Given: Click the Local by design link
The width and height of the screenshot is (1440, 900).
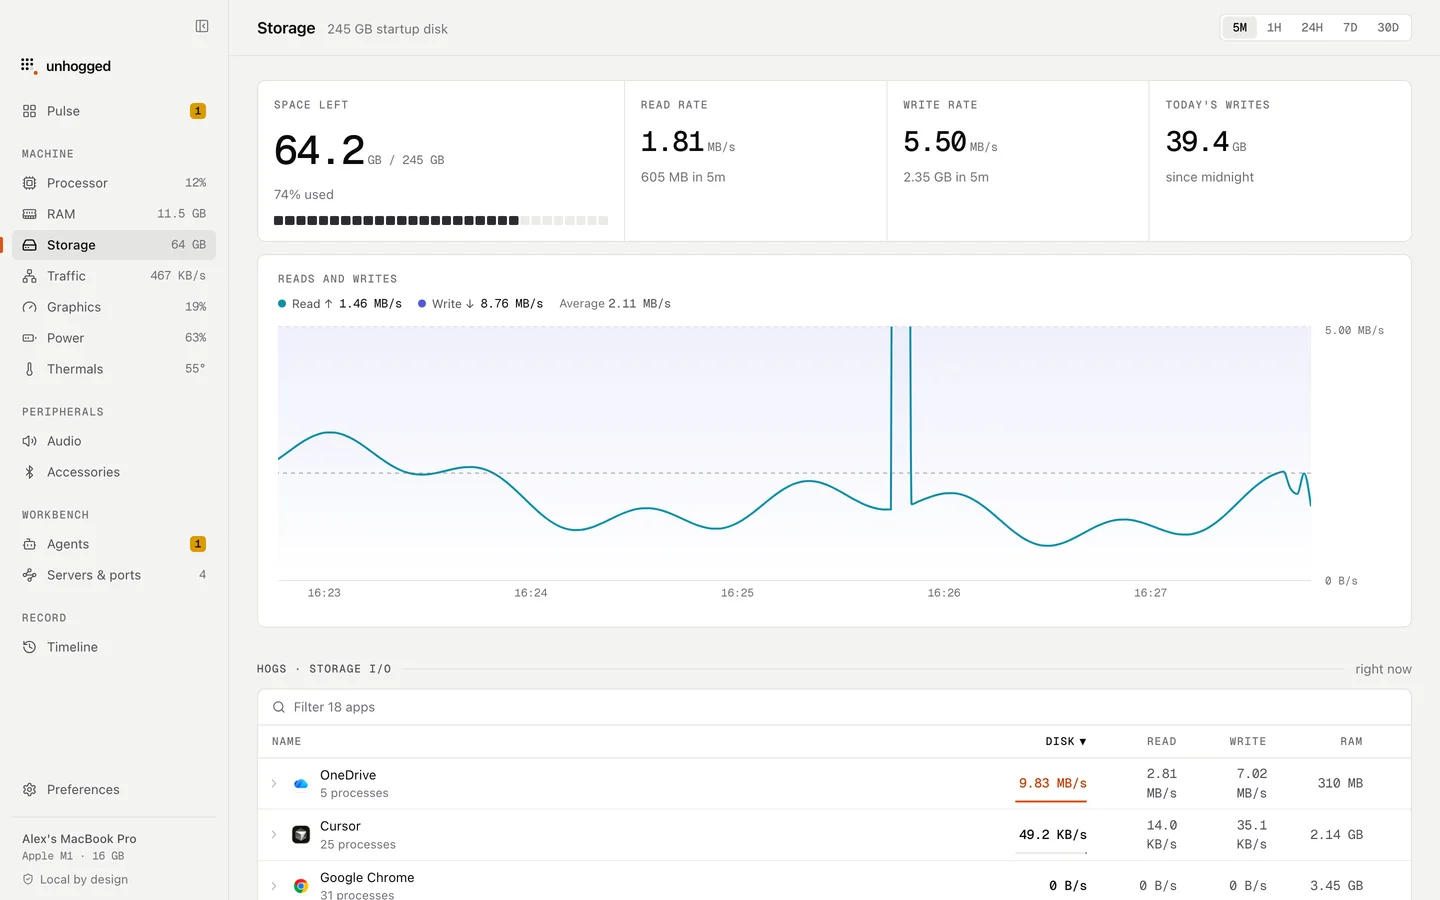Looking at the screenshot, I should [75, 880].
